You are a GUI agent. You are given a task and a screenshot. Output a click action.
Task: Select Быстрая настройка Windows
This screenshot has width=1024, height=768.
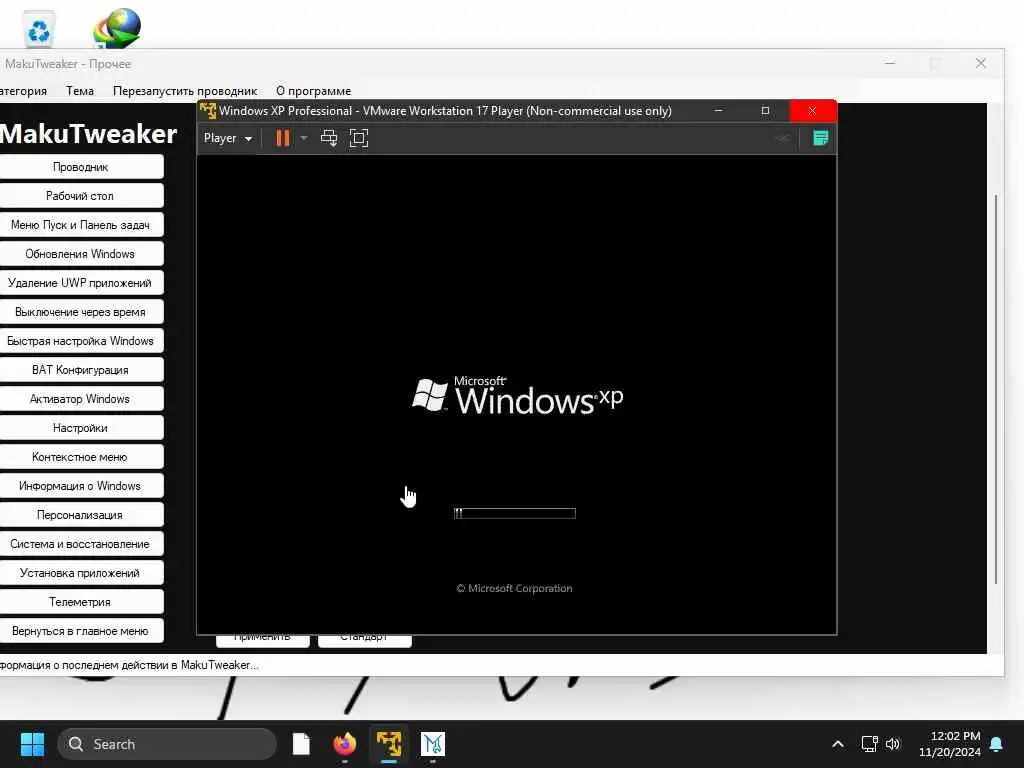(81, 340)
